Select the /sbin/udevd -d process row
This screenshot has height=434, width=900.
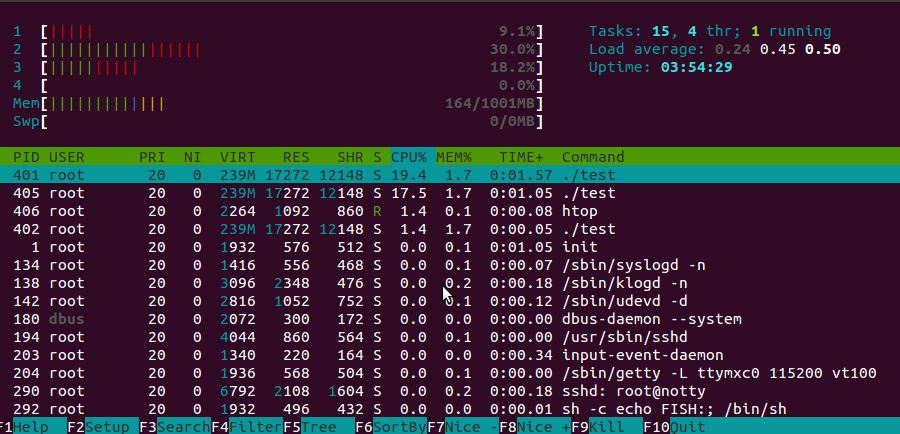pos(450,301)
